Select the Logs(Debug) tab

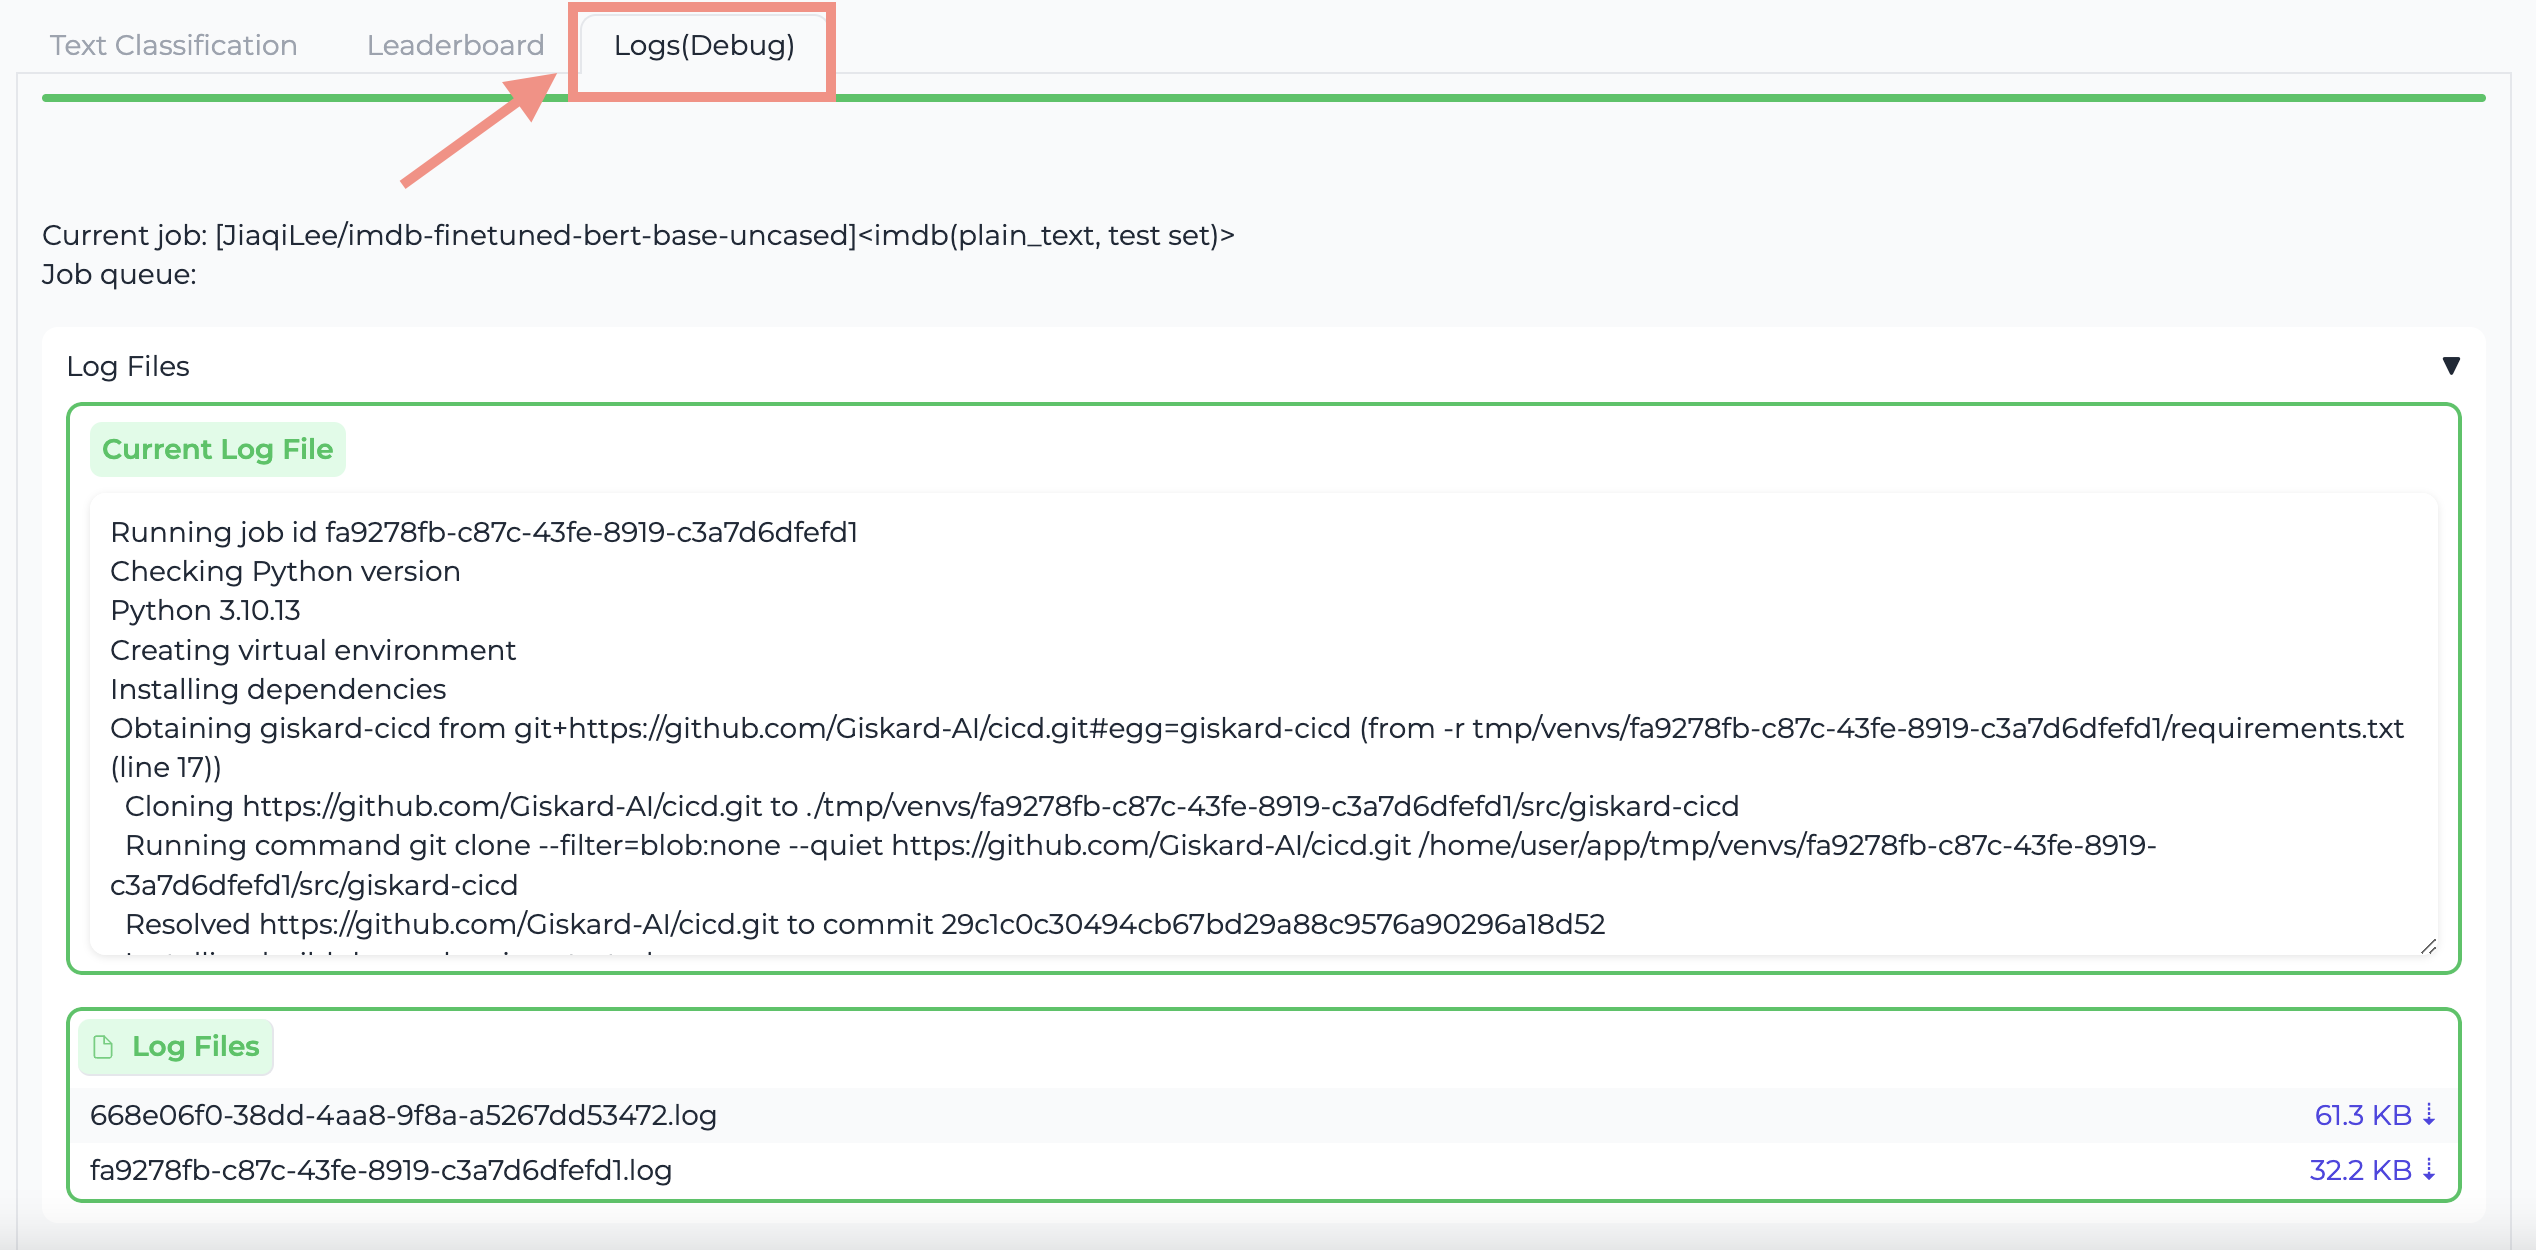pyautogui.click(x=704, y=45)
